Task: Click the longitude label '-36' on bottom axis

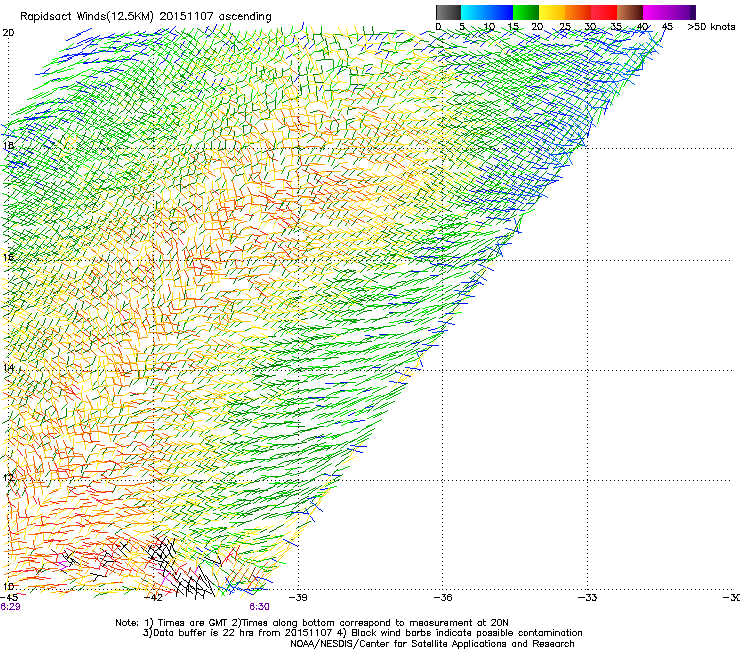Action: (x=443, y=598)
